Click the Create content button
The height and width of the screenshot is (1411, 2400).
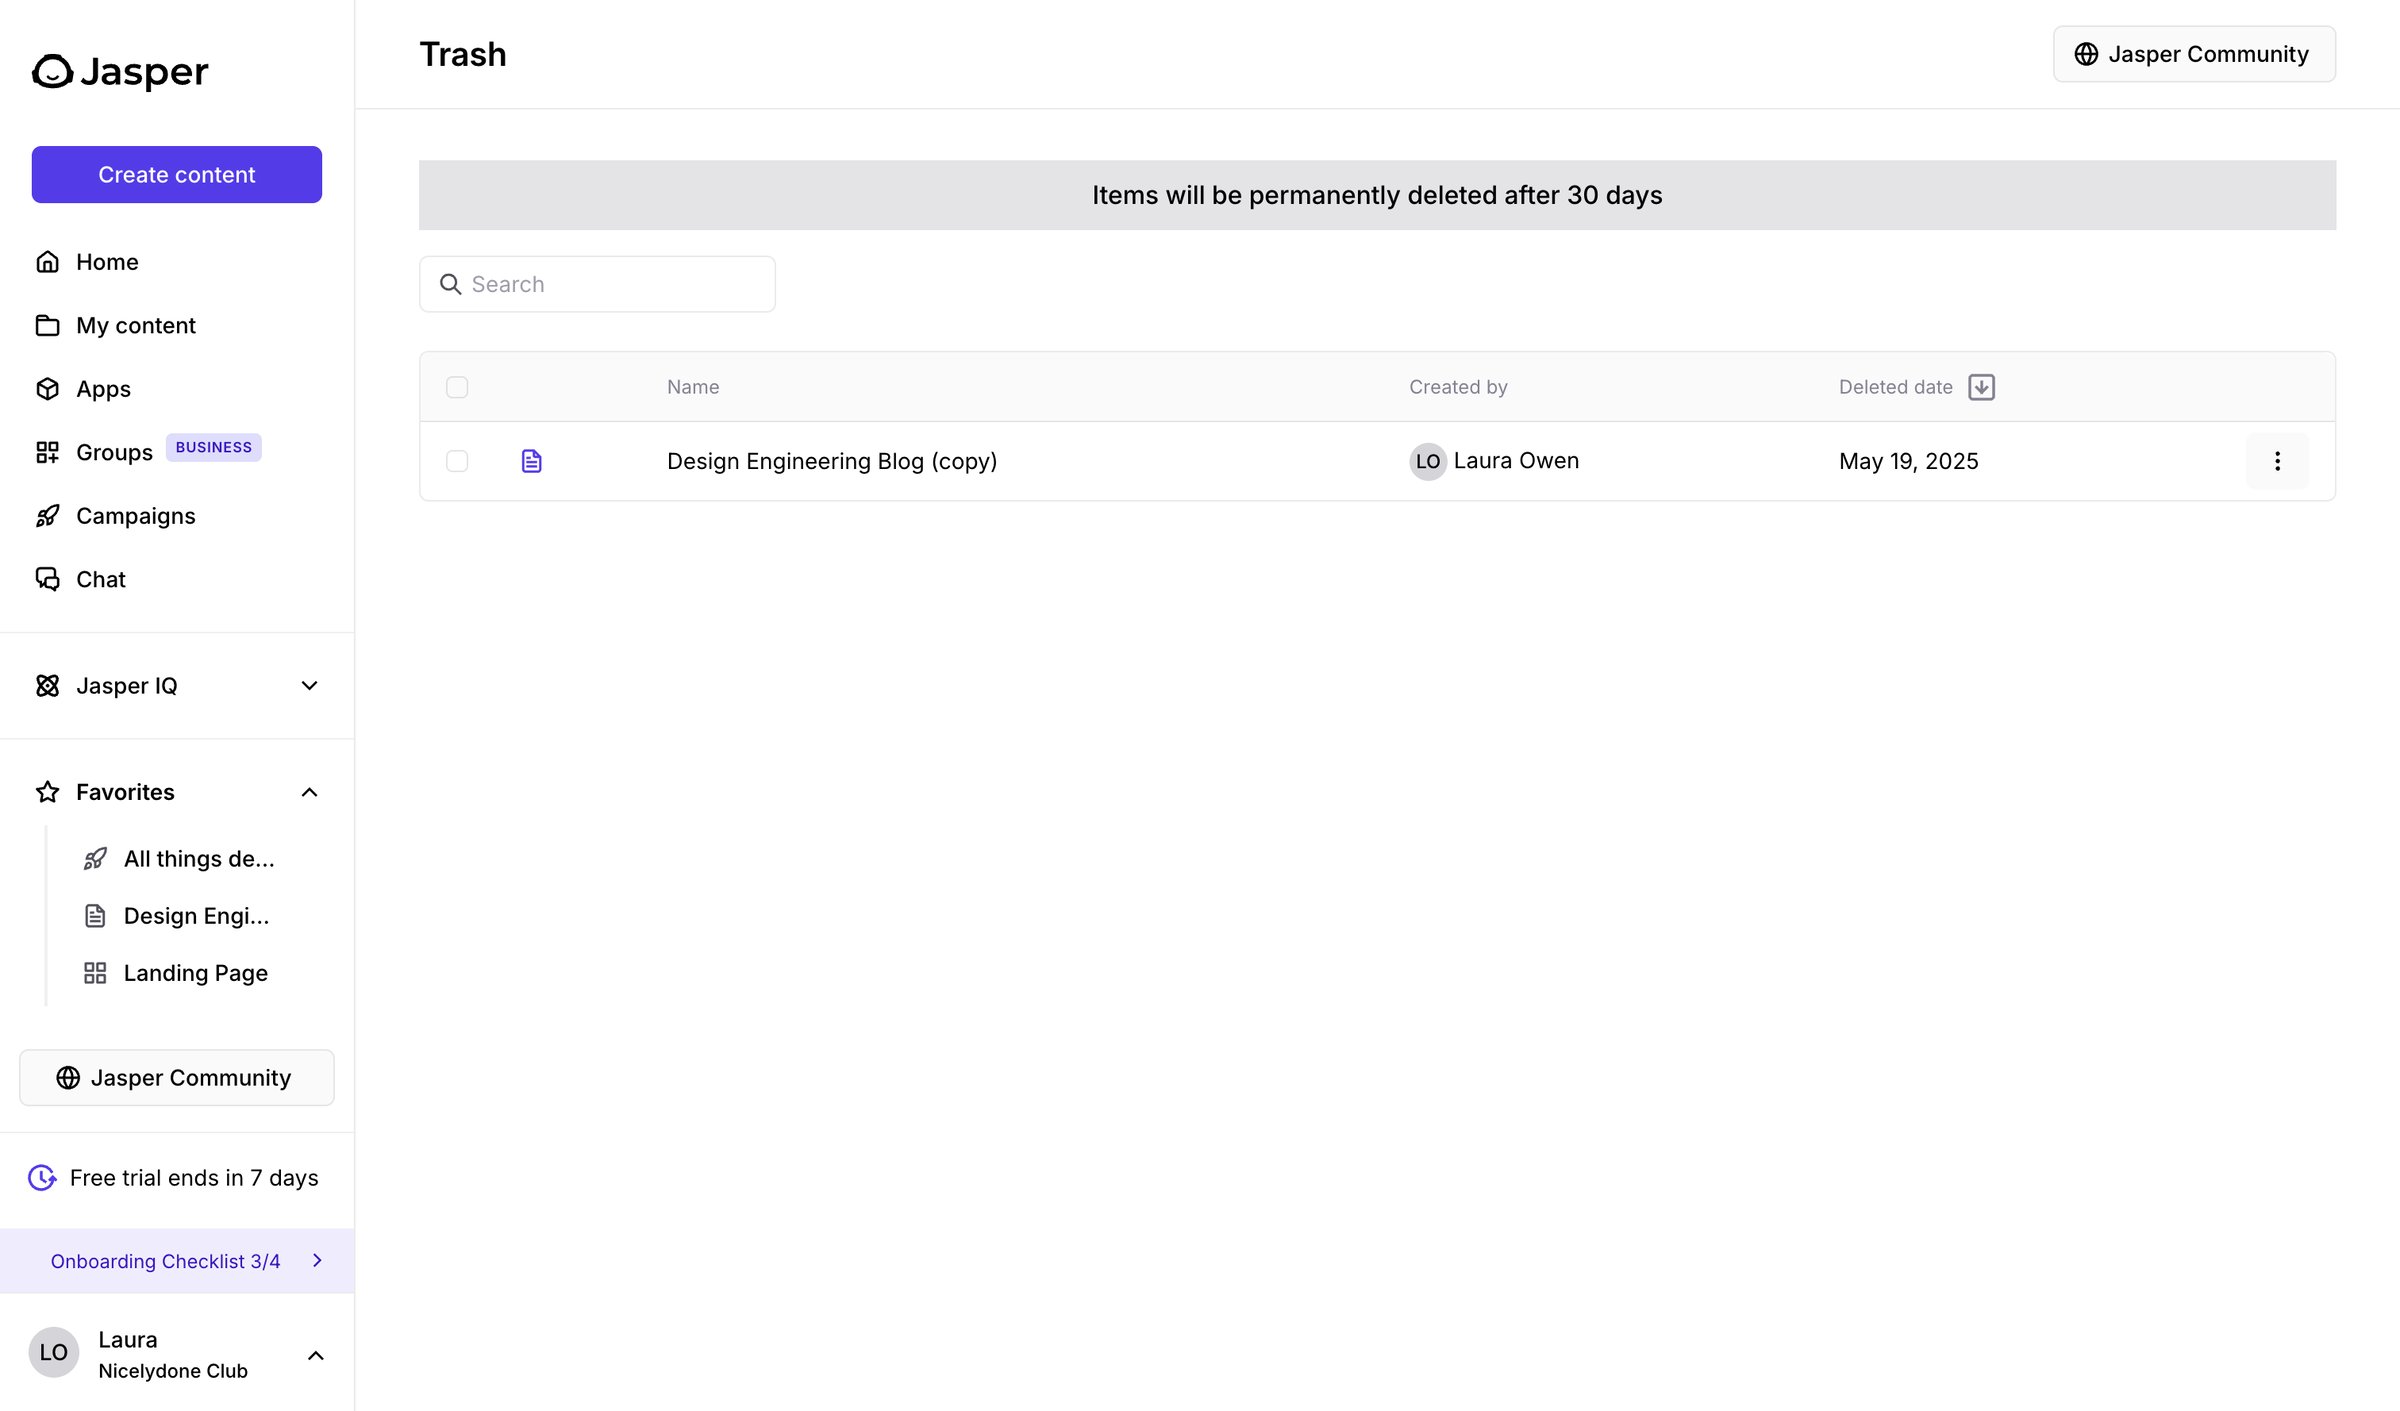(x=177, y=175)
